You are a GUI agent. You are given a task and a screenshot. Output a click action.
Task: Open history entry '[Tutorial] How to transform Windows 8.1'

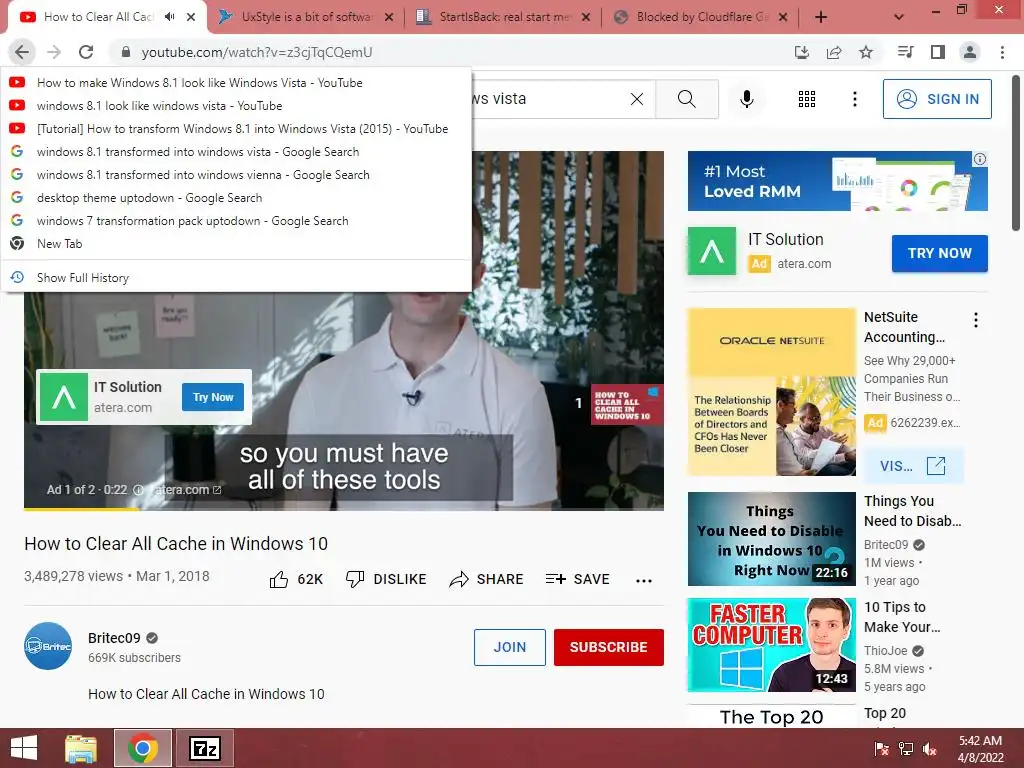[236, 129]
